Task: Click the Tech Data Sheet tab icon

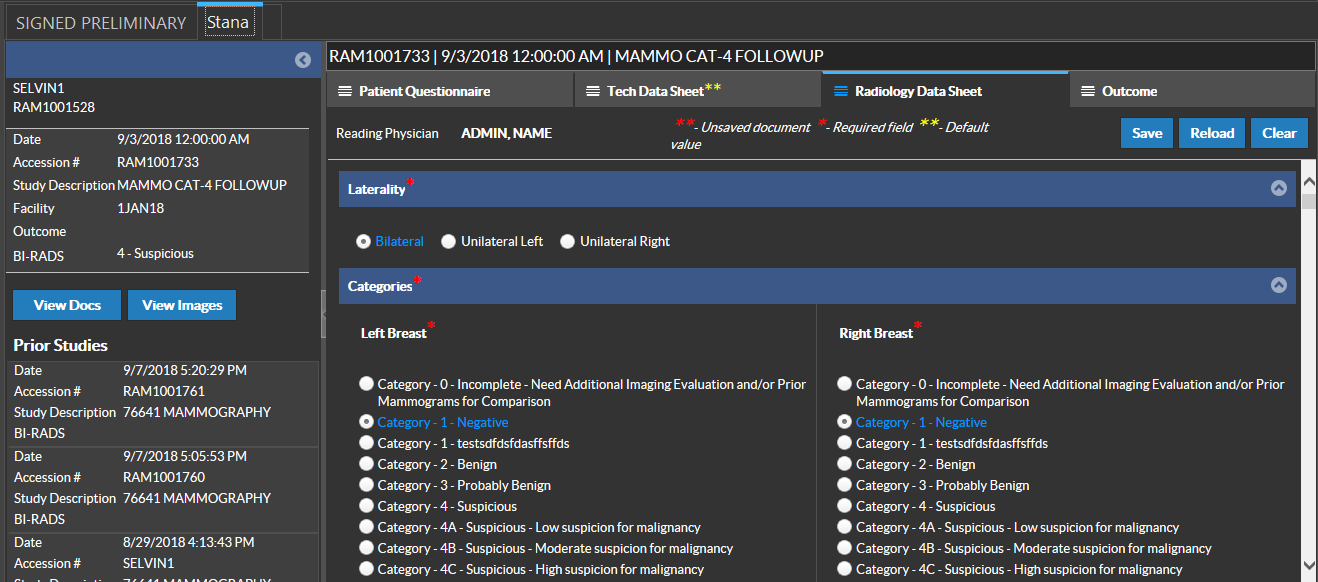Action: pos(593,91)
